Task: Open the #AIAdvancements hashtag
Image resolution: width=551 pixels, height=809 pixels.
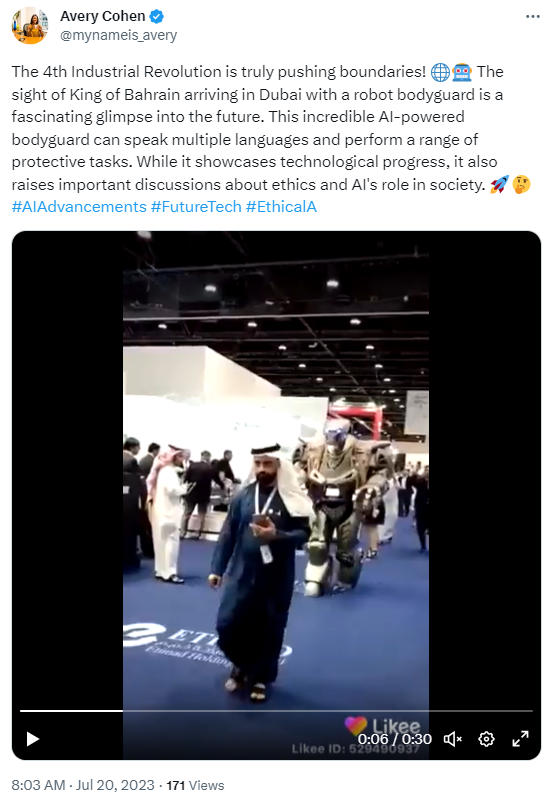Action: (79, 207)
